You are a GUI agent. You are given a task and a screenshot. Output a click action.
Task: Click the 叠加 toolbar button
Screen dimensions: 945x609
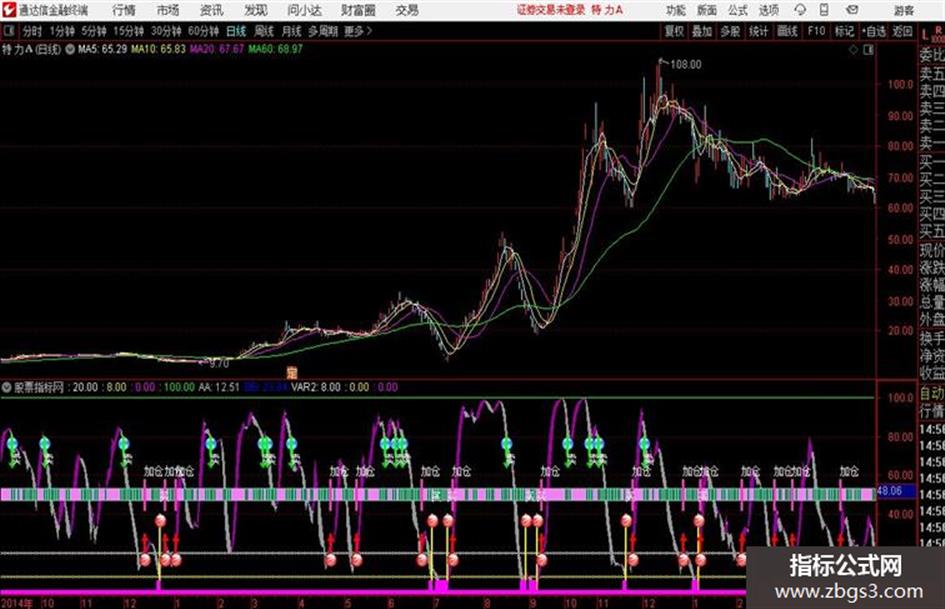click(x=702, y=31)
